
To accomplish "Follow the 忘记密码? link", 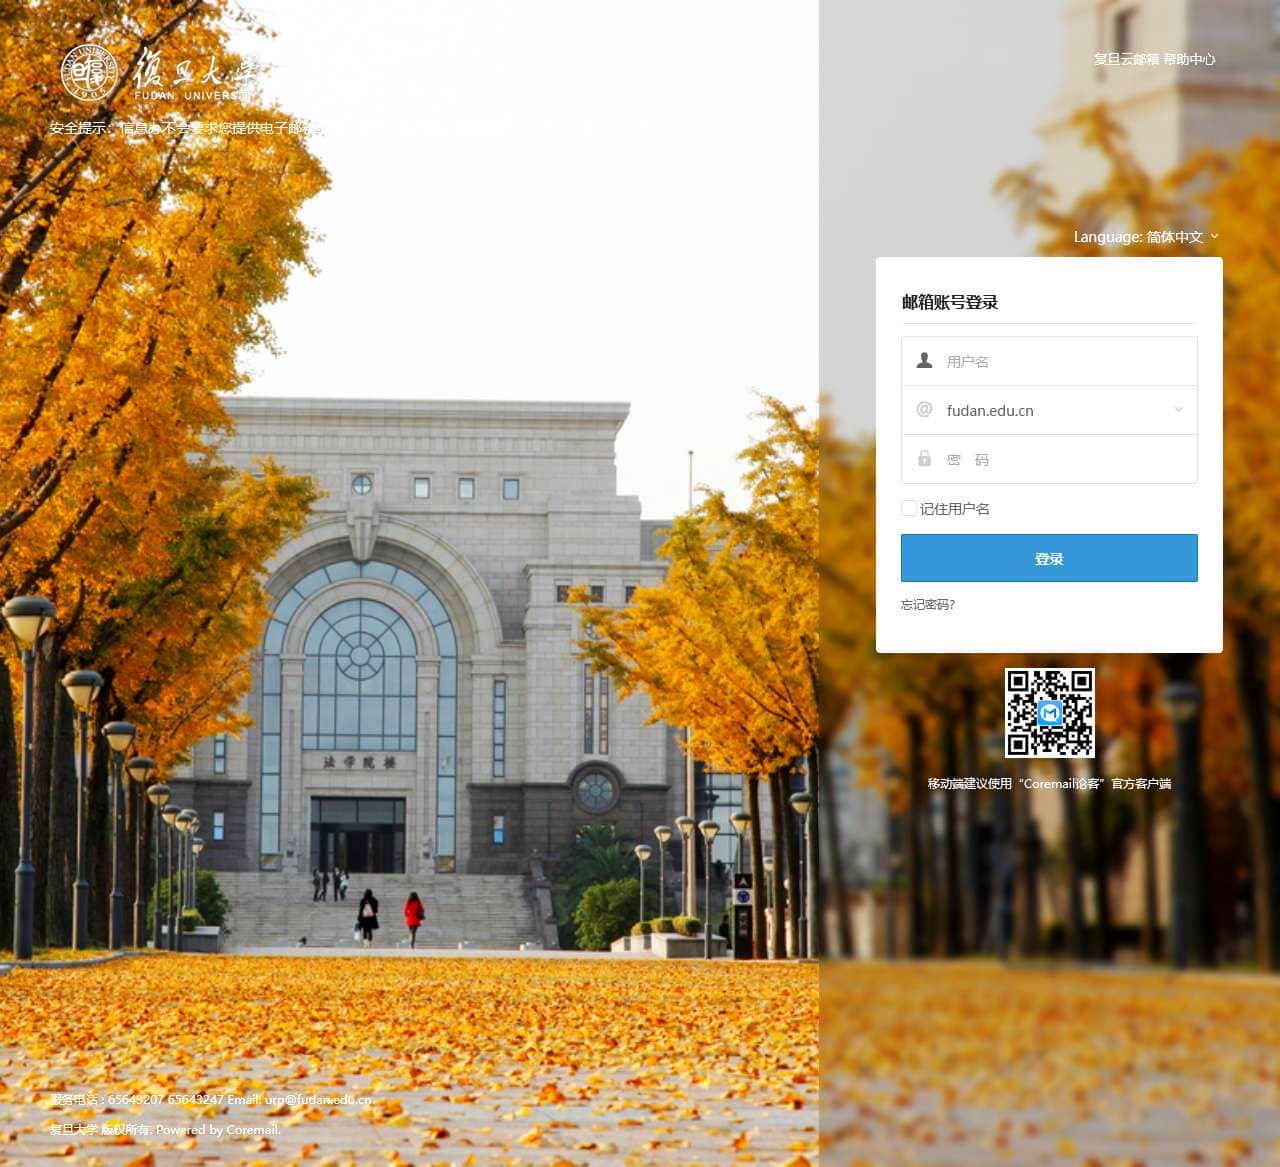I will (x=928, y=605).
